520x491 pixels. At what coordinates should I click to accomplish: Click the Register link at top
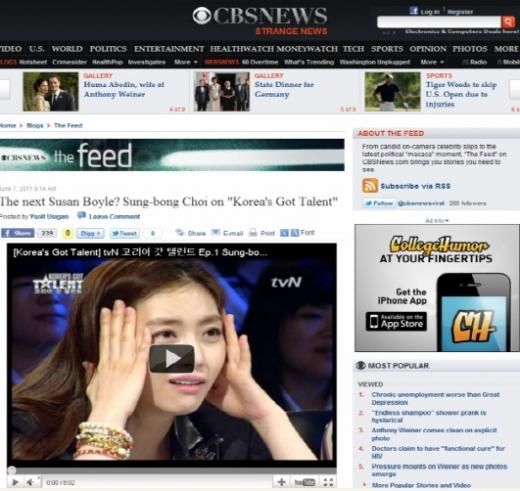point(460,12)
